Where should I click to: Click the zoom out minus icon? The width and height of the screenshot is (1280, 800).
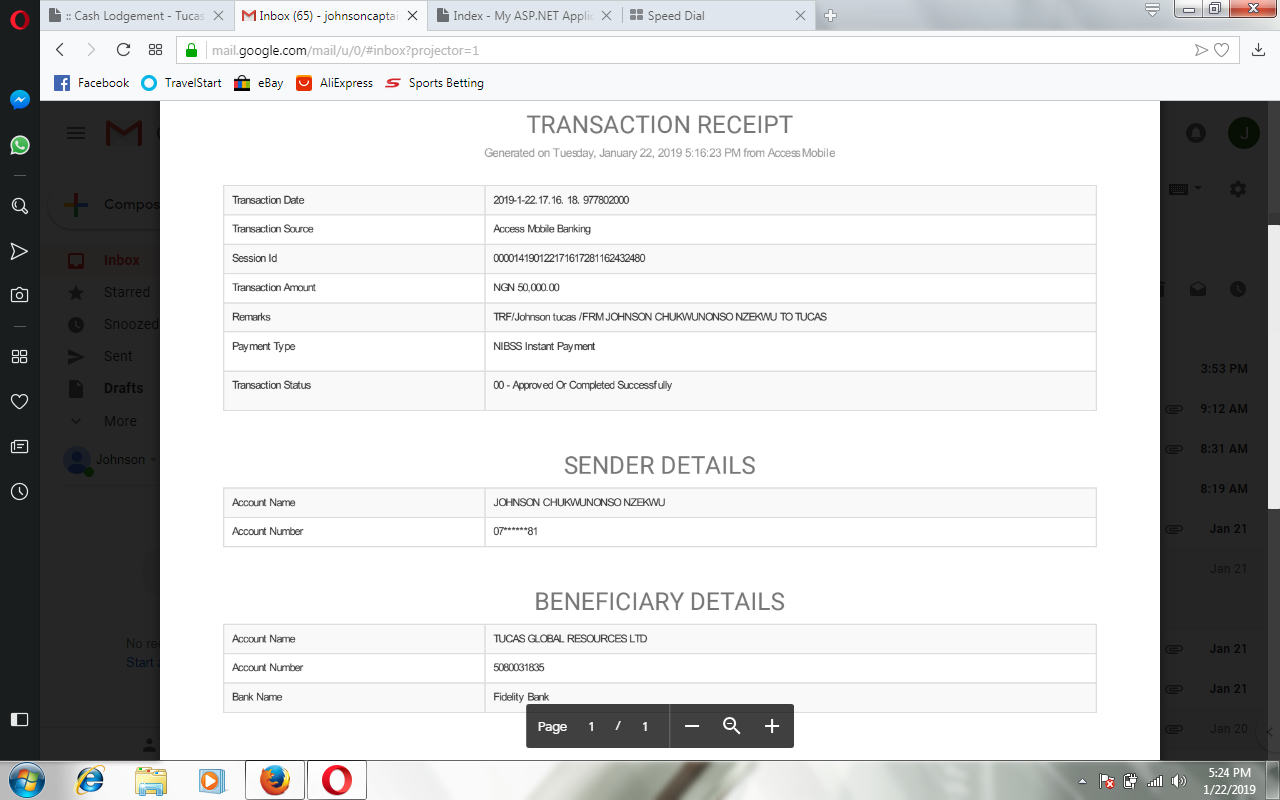[x=691, y=726]
